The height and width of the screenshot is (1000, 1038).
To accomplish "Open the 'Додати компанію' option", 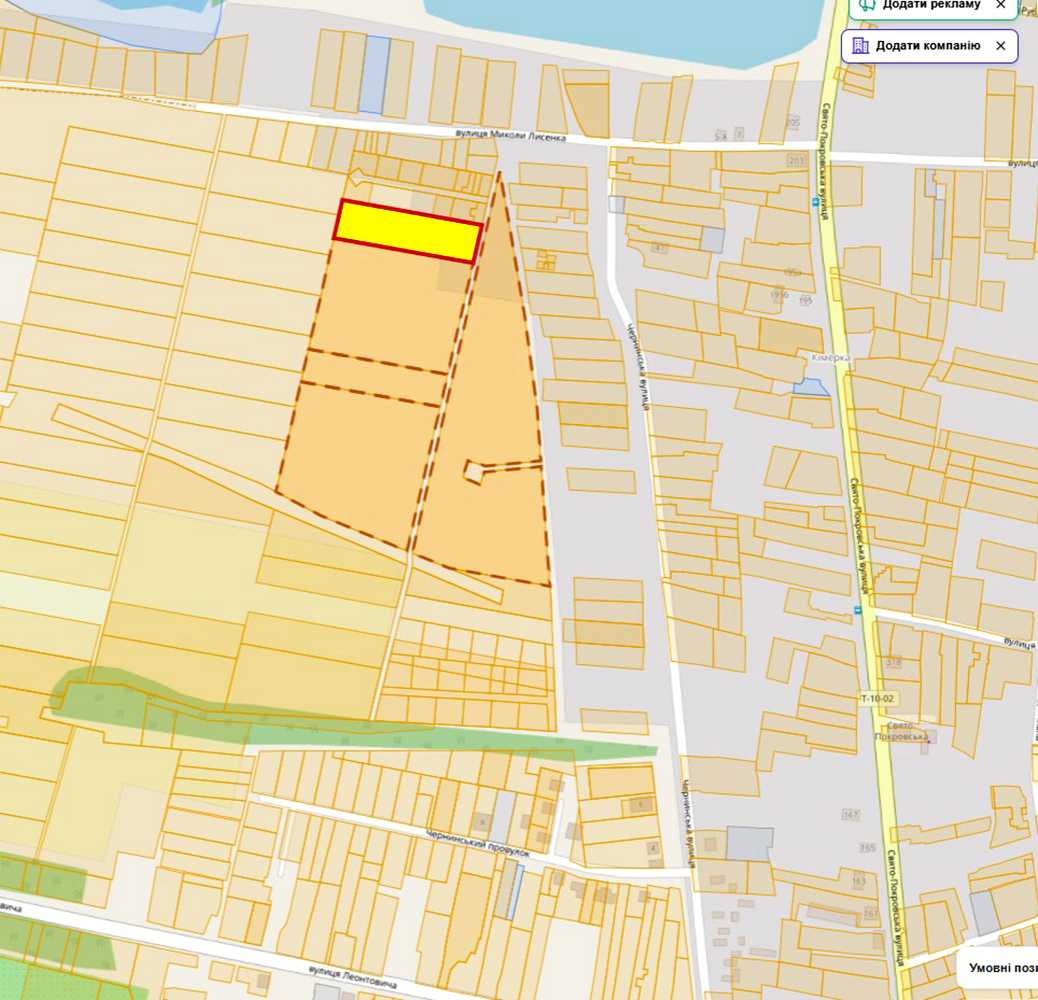I will tap(929, 46).
